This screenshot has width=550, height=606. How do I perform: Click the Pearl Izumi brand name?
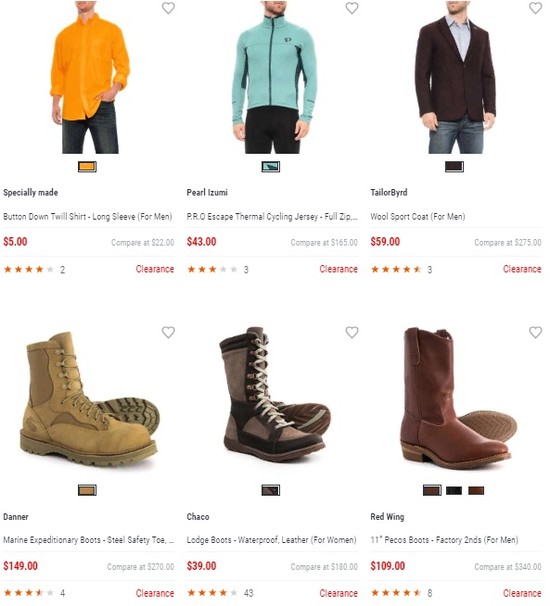[207, 192]
